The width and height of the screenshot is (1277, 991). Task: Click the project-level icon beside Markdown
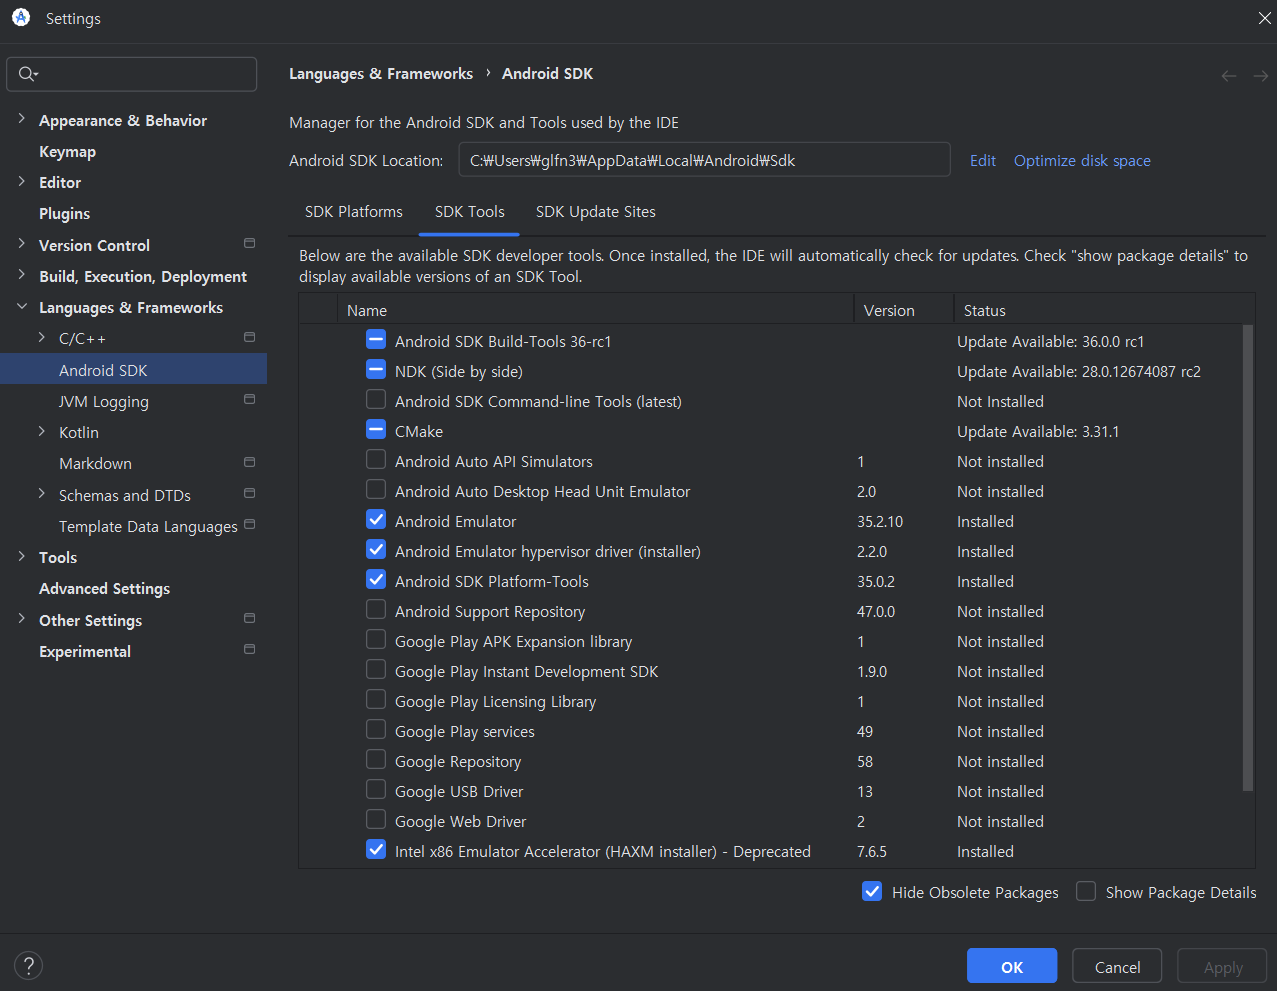point(249,462)
